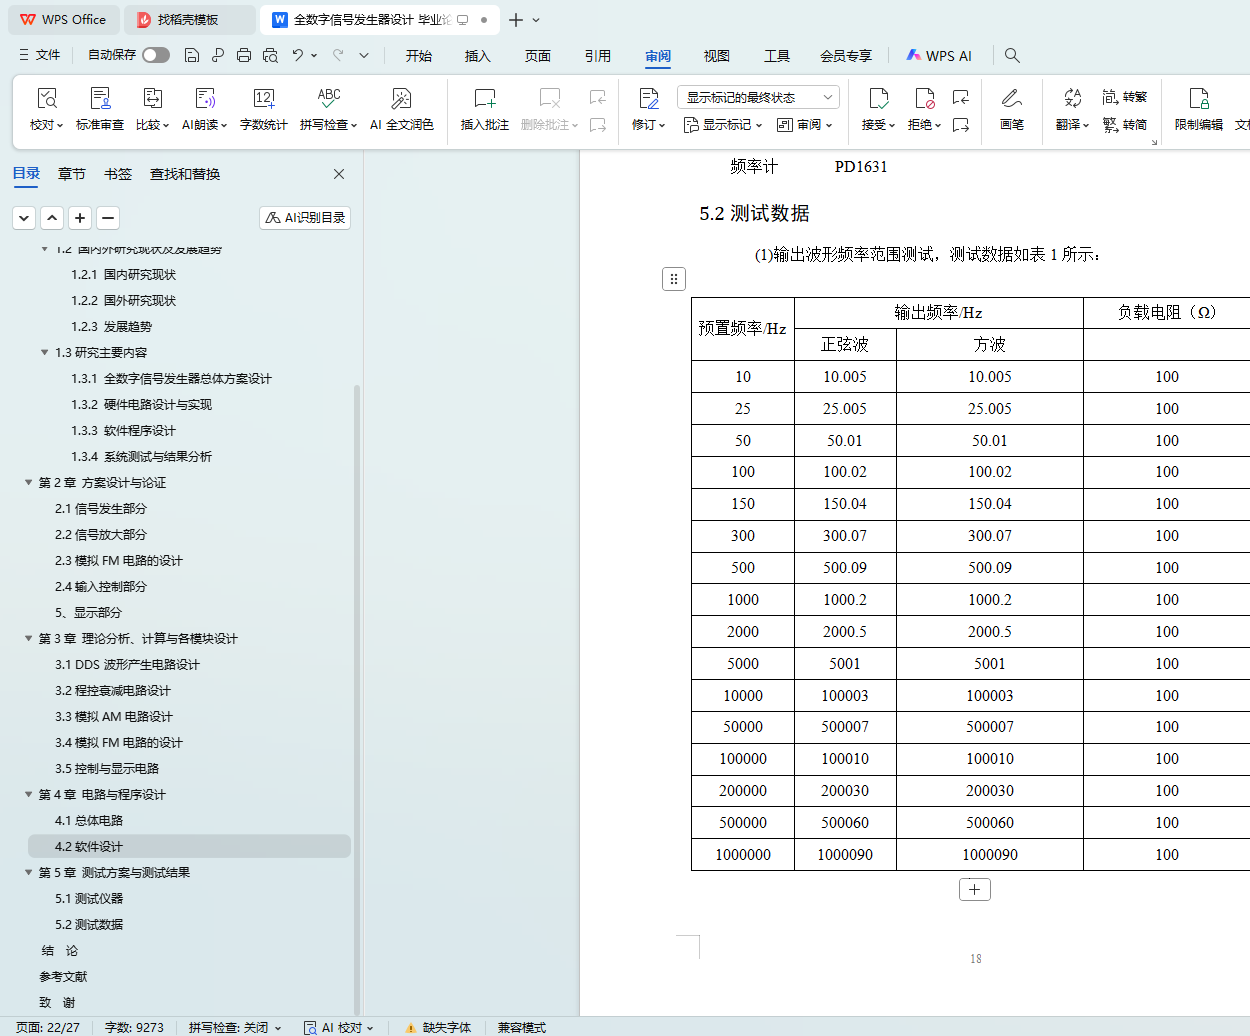Jump to 5.1 测试仪器 in outline

(89, 899)
